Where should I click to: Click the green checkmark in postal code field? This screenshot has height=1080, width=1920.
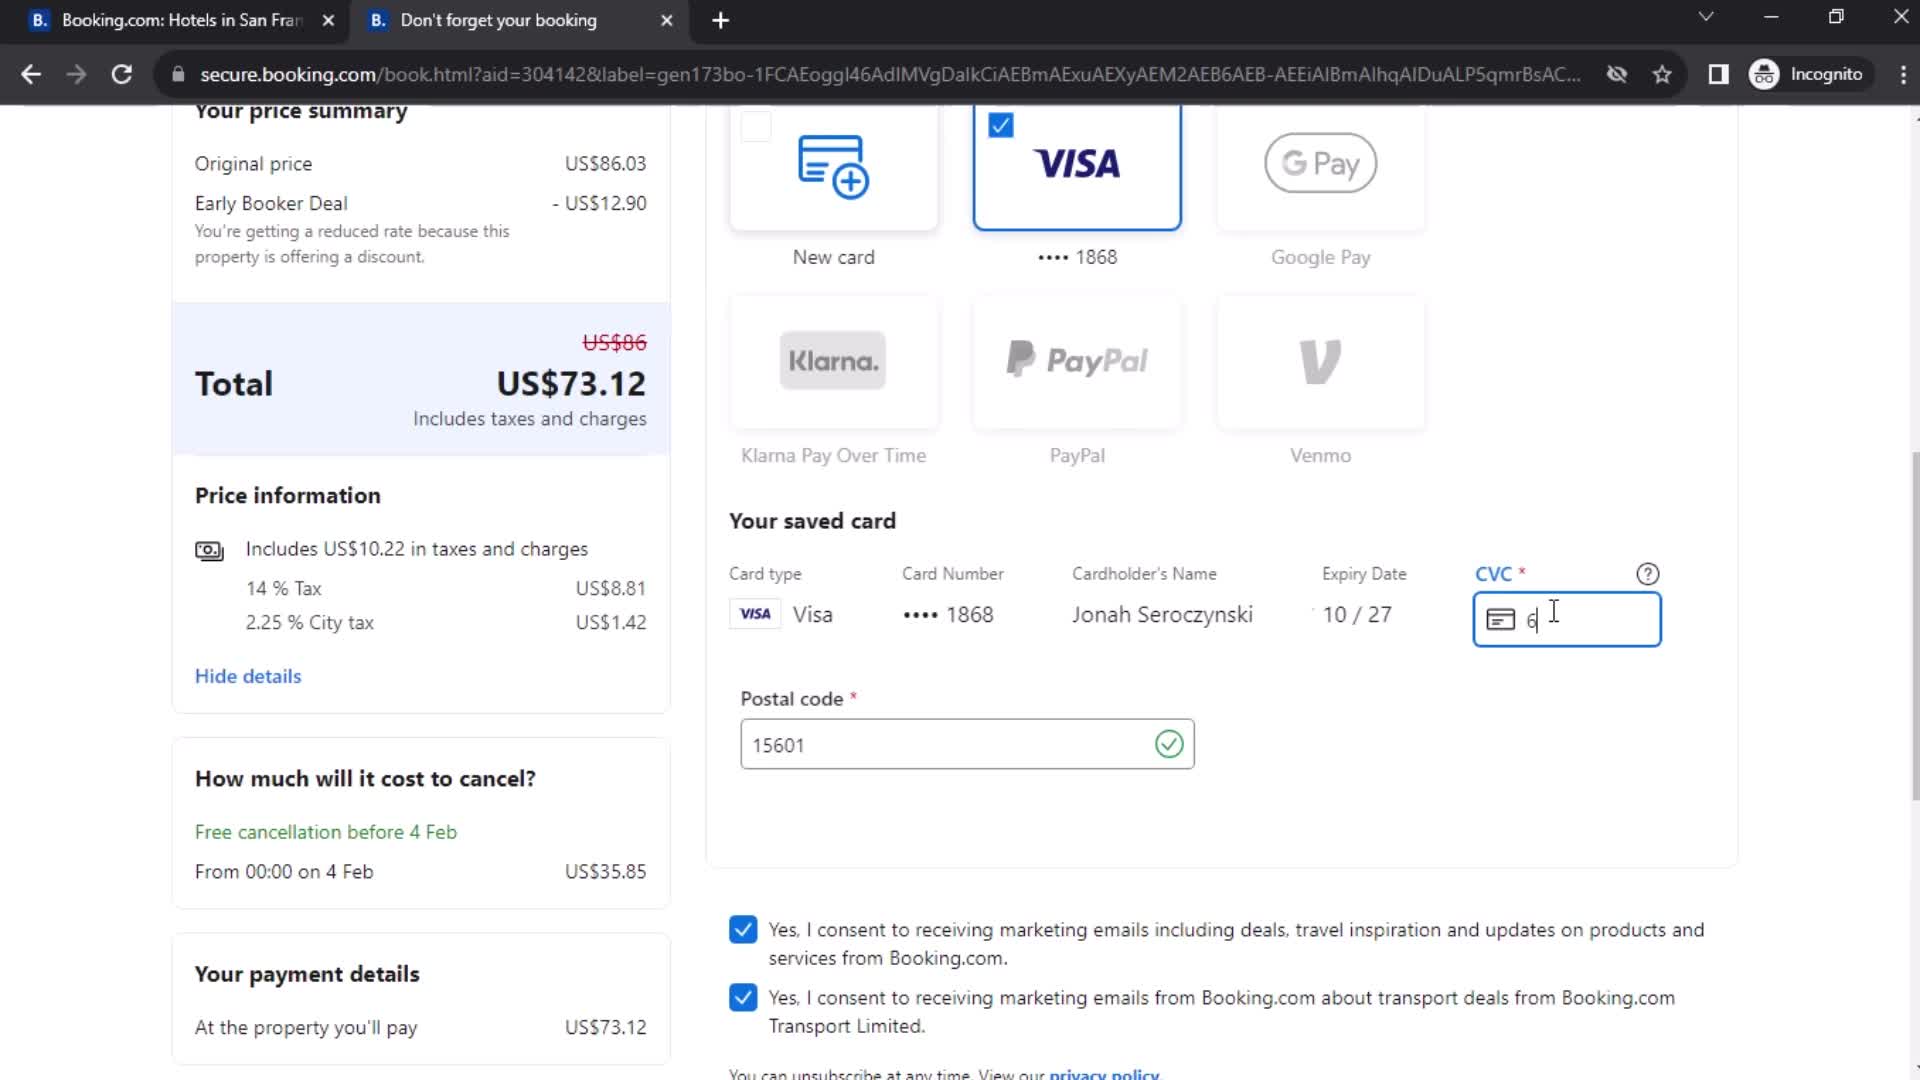1169,744
